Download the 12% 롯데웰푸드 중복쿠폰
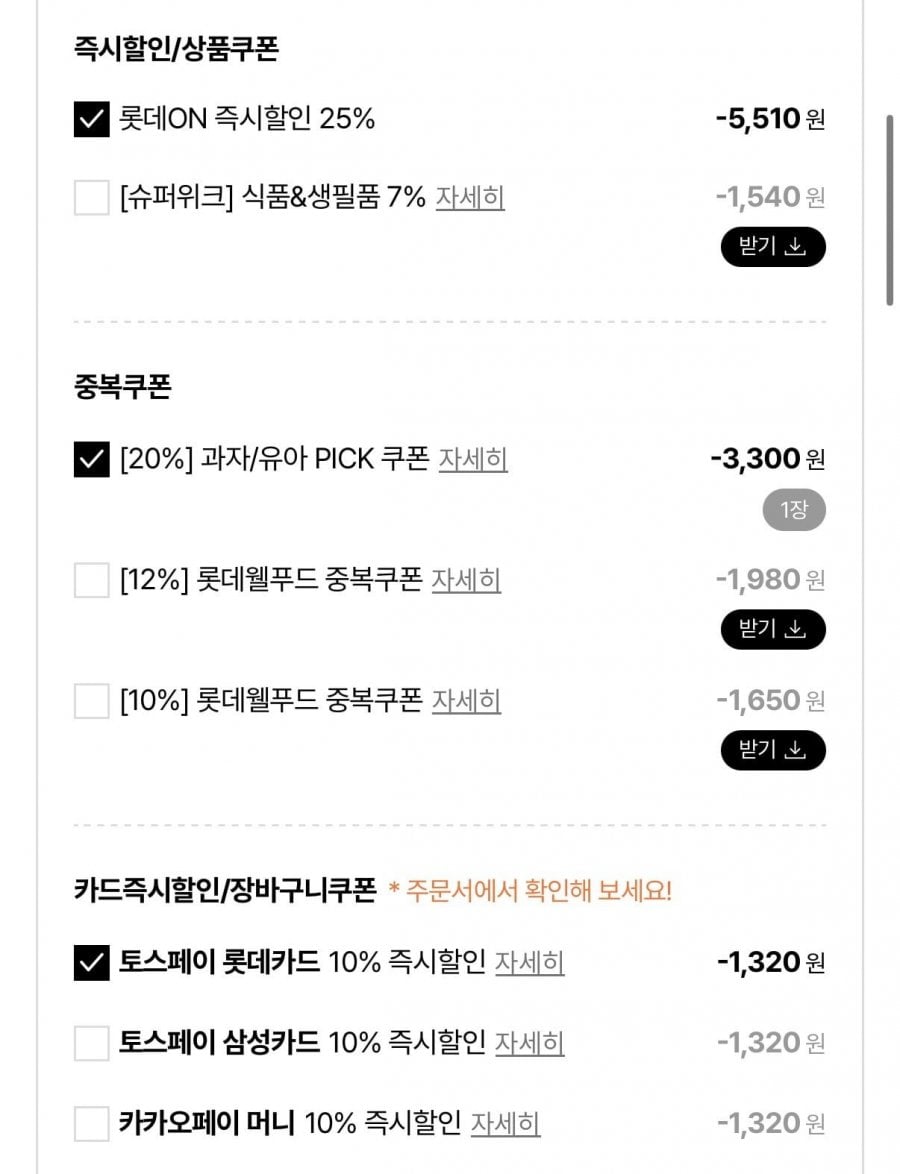 coord(772,629)
